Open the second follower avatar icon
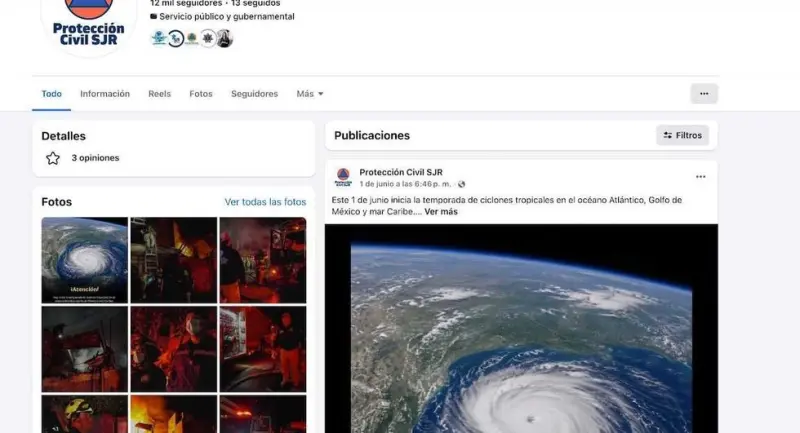The image size is (800, 433). point(176,38)
